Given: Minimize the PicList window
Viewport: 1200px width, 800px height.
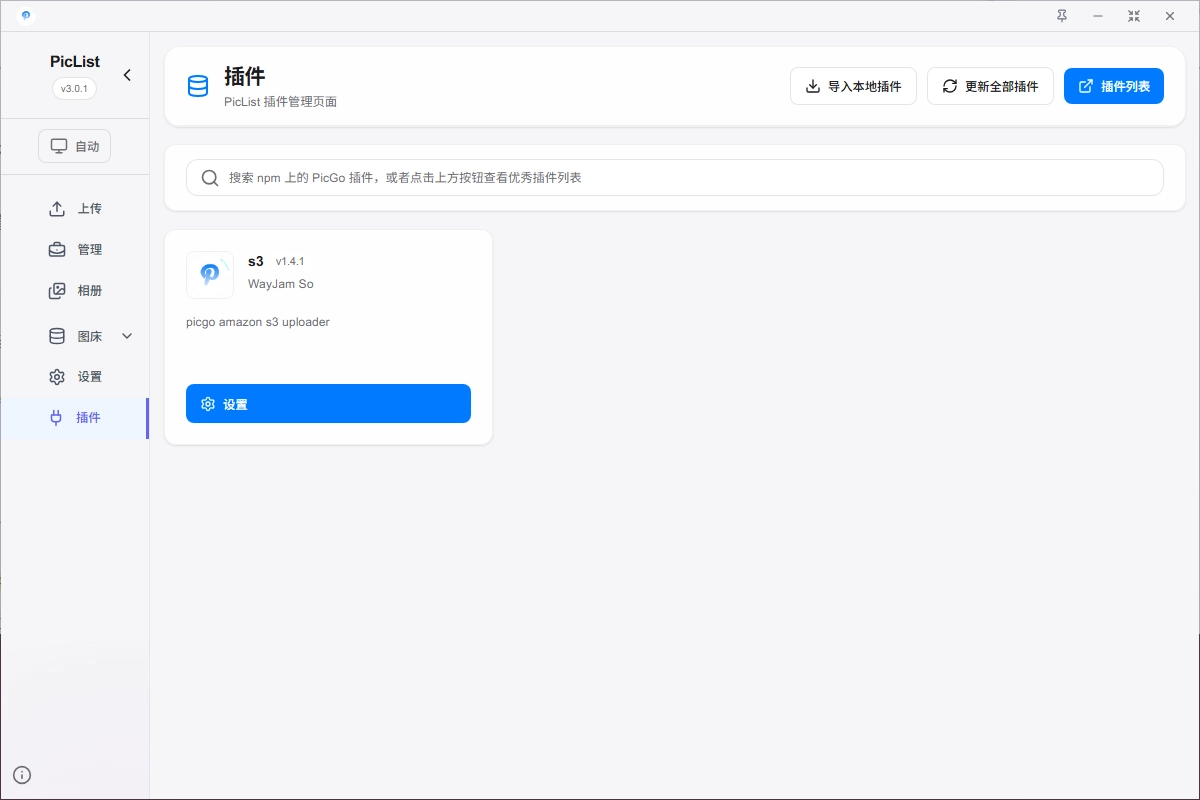Looking at the screenshot, I should pos(1098,16).
